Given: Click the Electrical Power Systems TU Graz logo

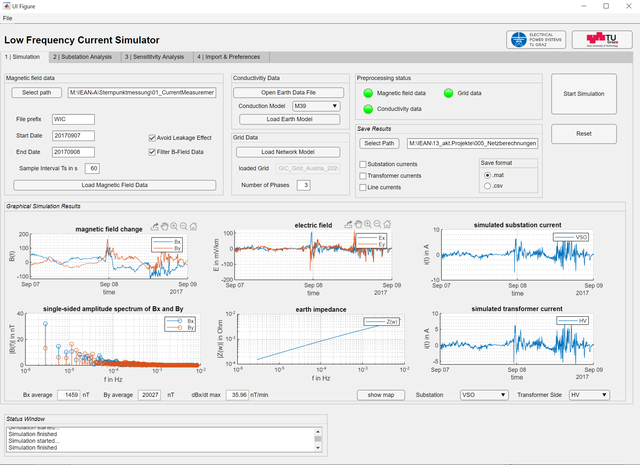Looking at the screenshot, I should click(x=536, y=40).
